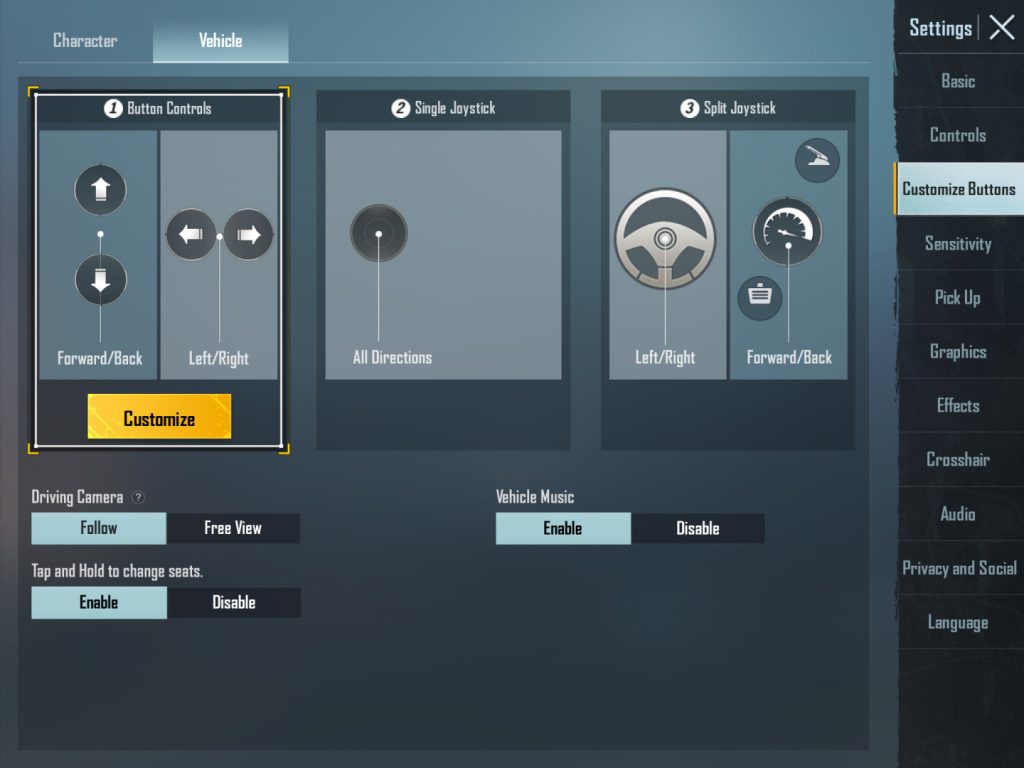The width and height of the screenshot is (1024, 768).
Task: Click the Vehicle Music label
Action: (x=535, y=497)
